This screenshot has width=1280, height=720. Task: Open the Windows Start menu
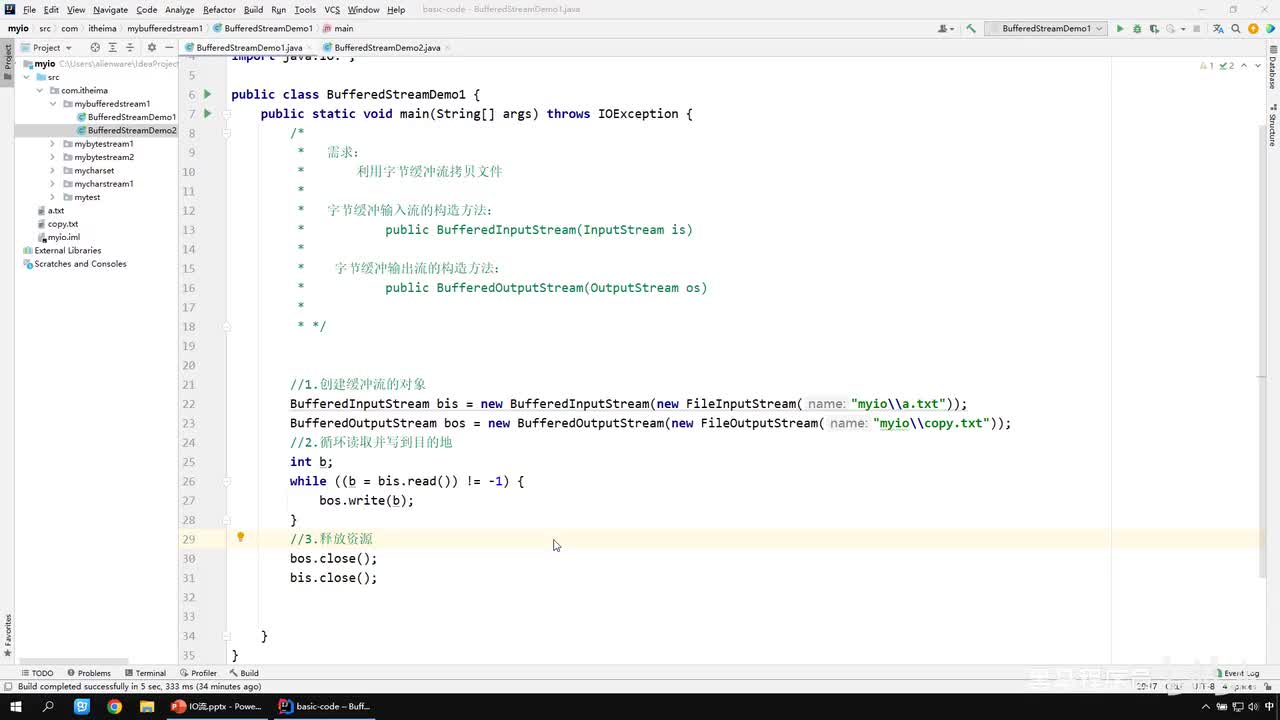tap(16, 706)
